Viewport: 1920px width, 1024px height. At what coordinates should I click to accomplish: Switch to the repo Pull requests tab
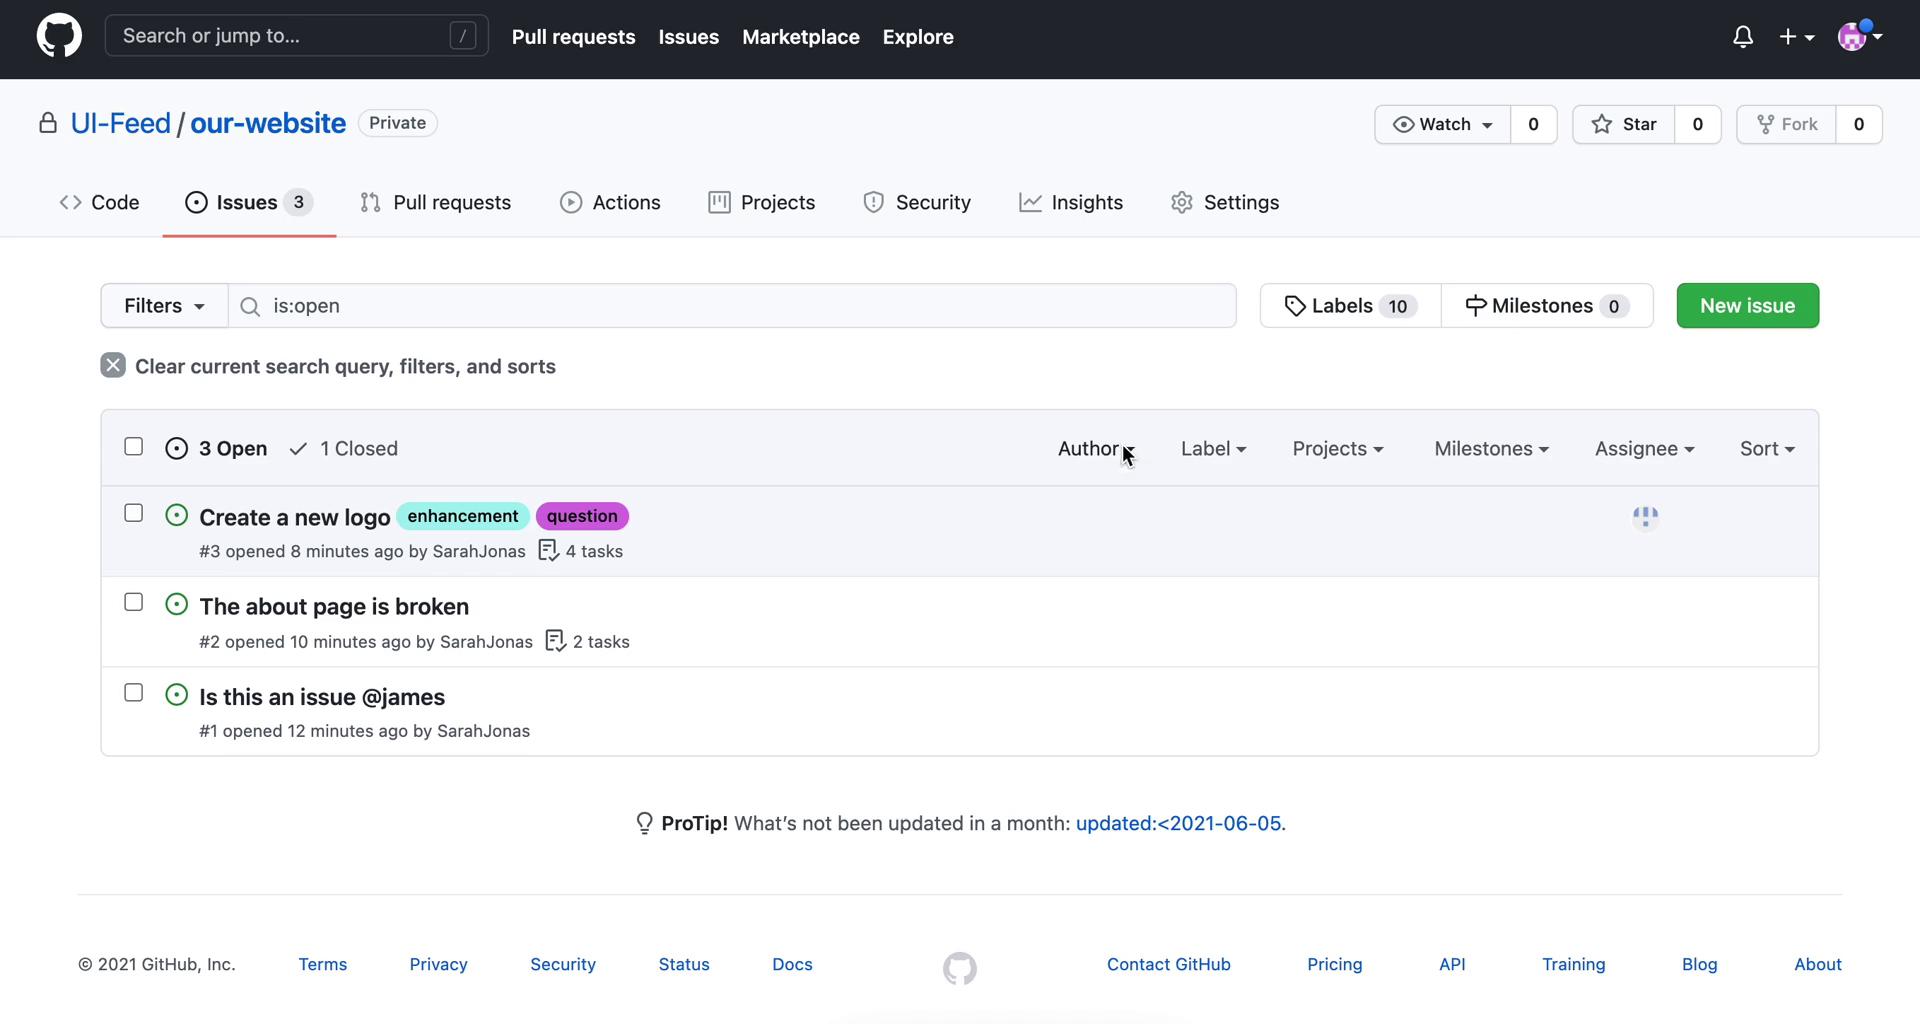436,202
